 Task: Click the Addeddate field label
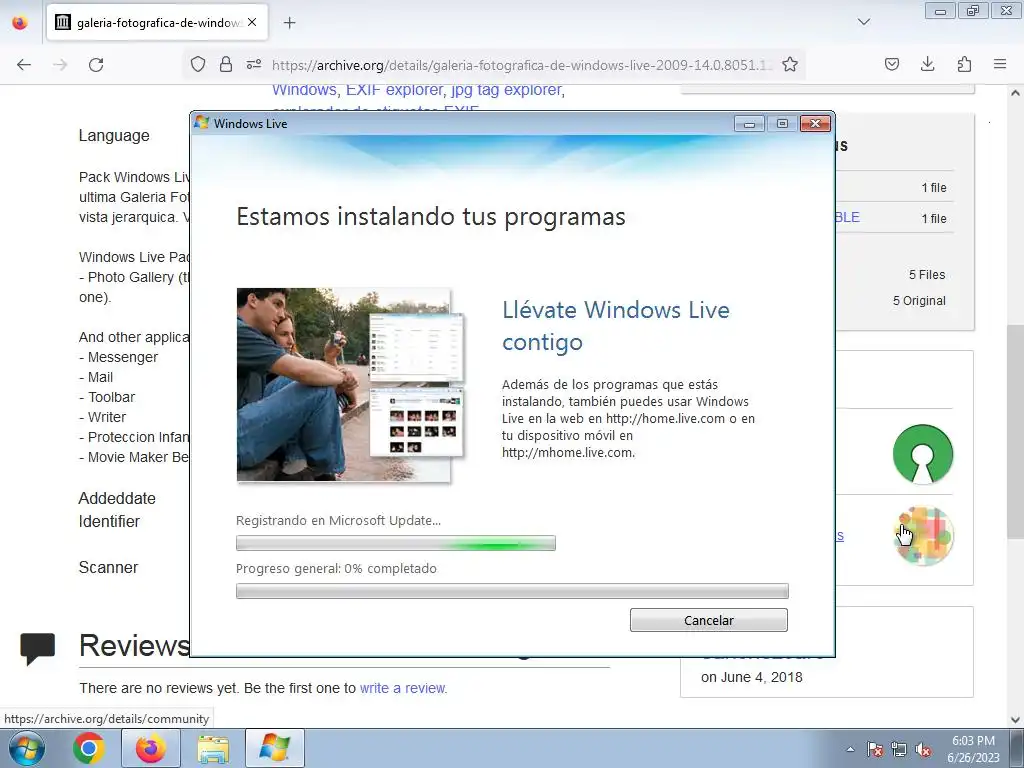(x=117, y=498)
